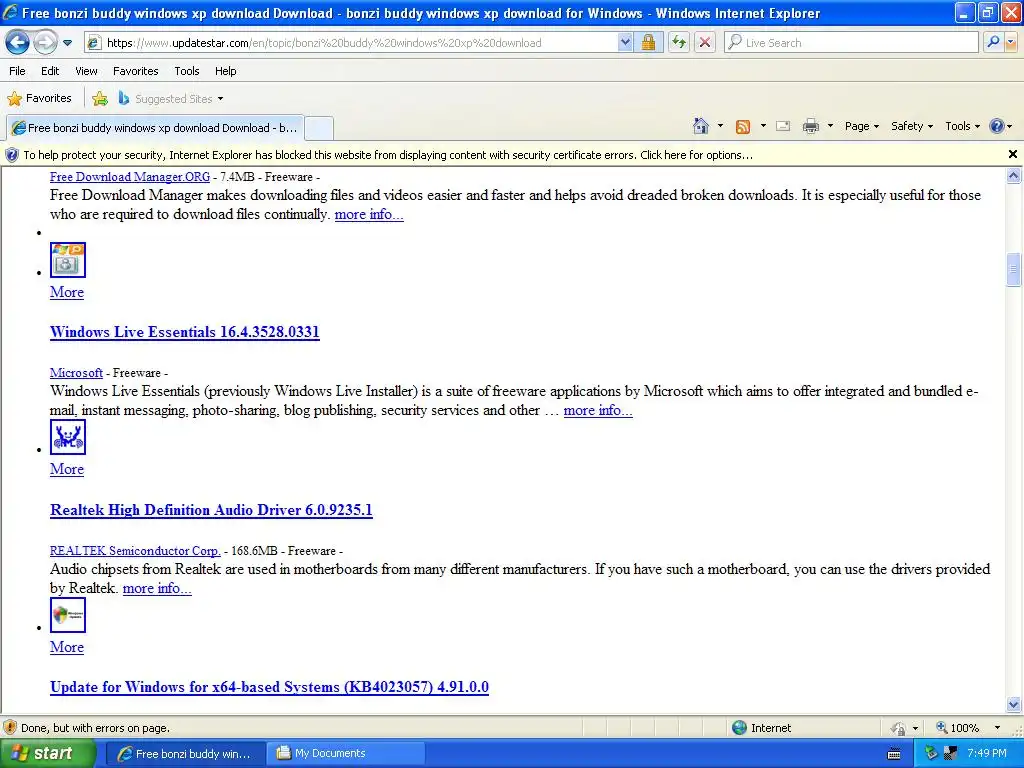The image size is (1024, 768).
Task: Click the security information bar message
Action: [388, 155]
